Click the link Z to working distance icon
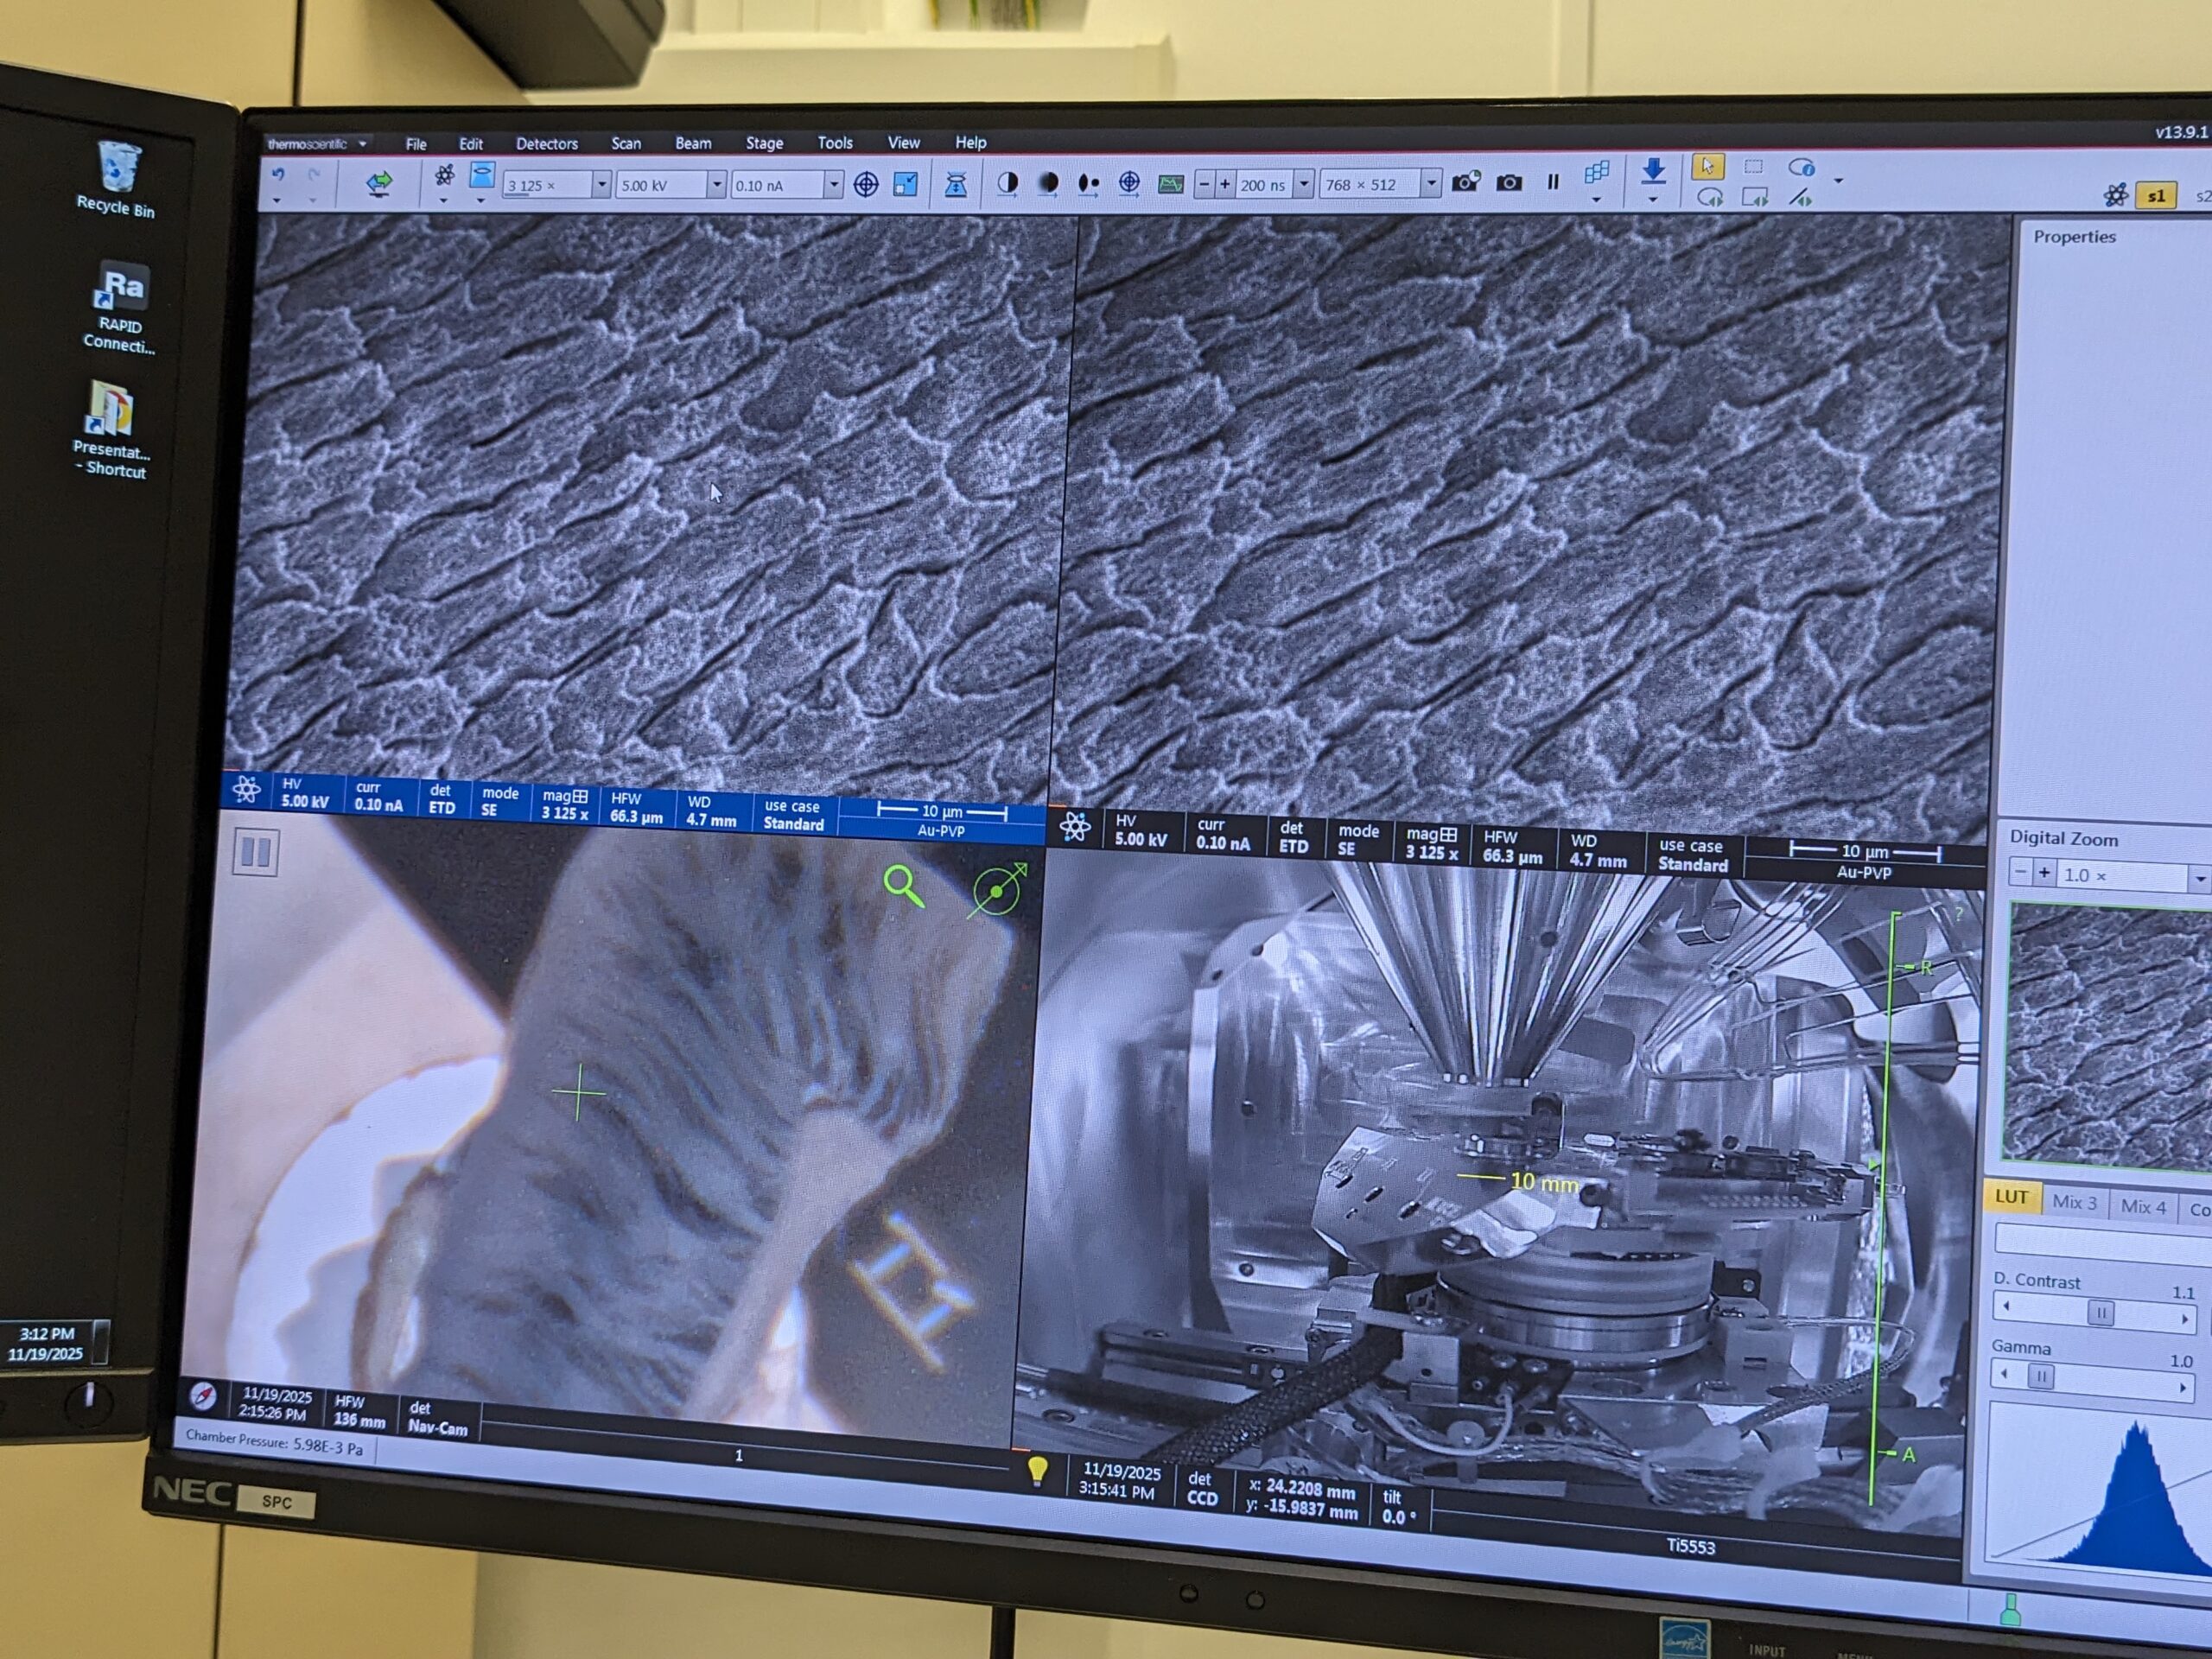2212x1659 pixels. click(x=955, y=185)
